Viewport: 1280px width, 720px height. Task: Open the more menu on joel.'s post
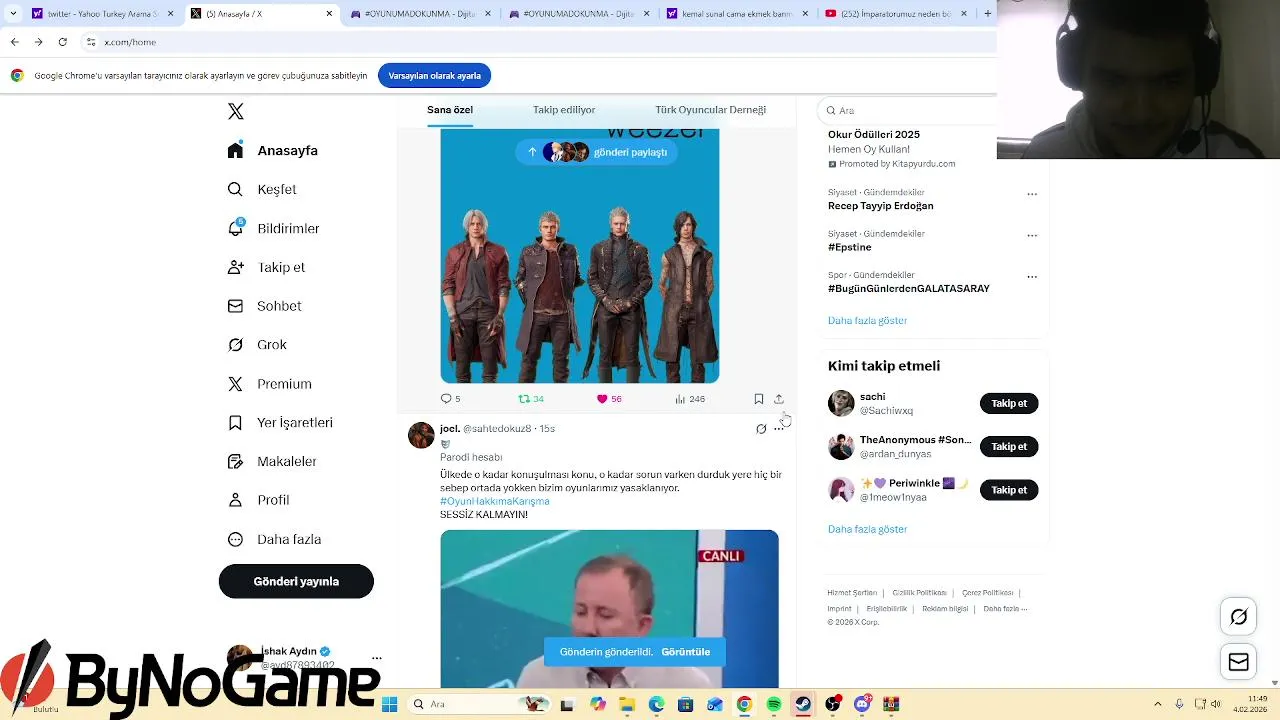coord(779,429)
